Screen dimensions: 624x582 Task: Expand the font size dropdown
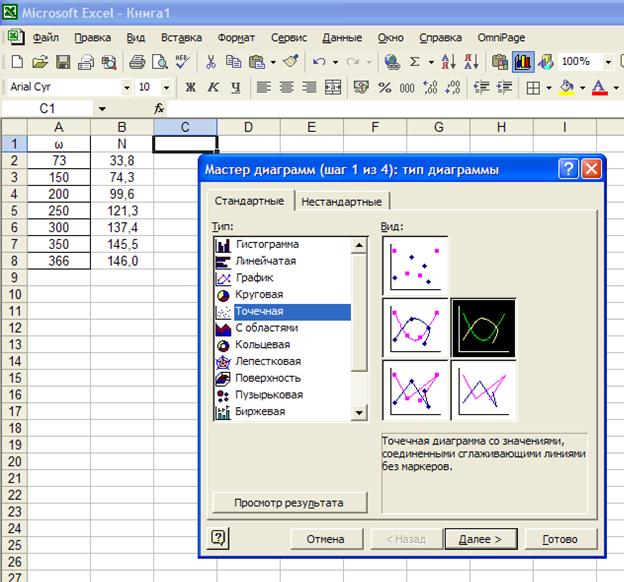click(166, 87)
